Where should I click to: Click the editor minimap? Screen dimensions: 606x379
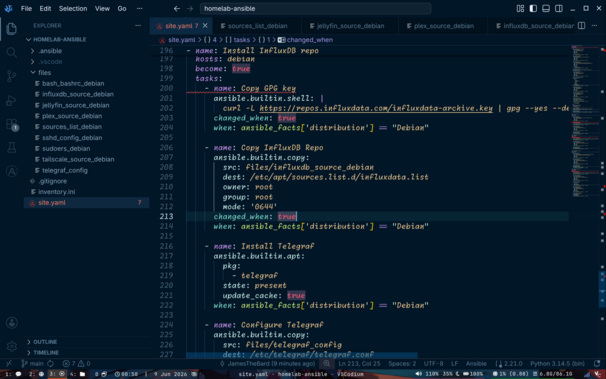(585, 121)
